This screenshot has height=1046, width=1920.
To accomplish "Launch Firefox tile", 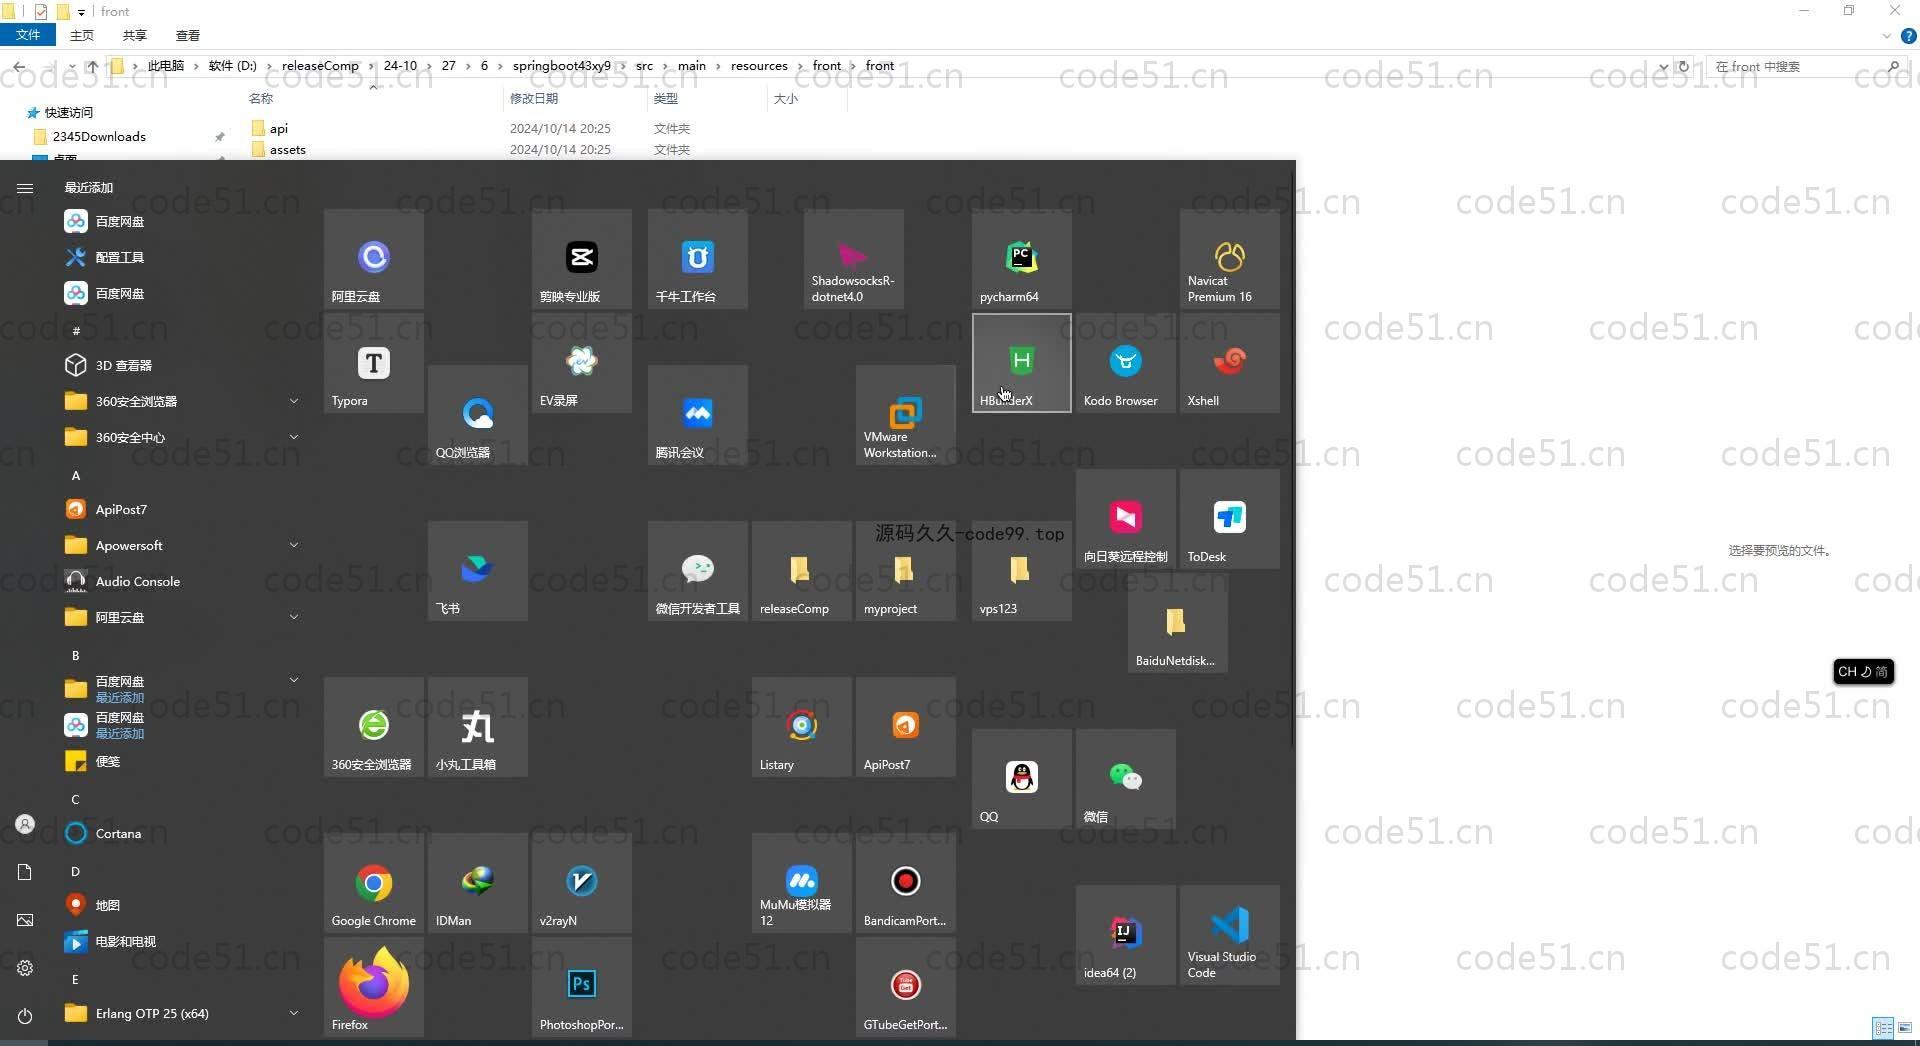I will pos(373,987).
